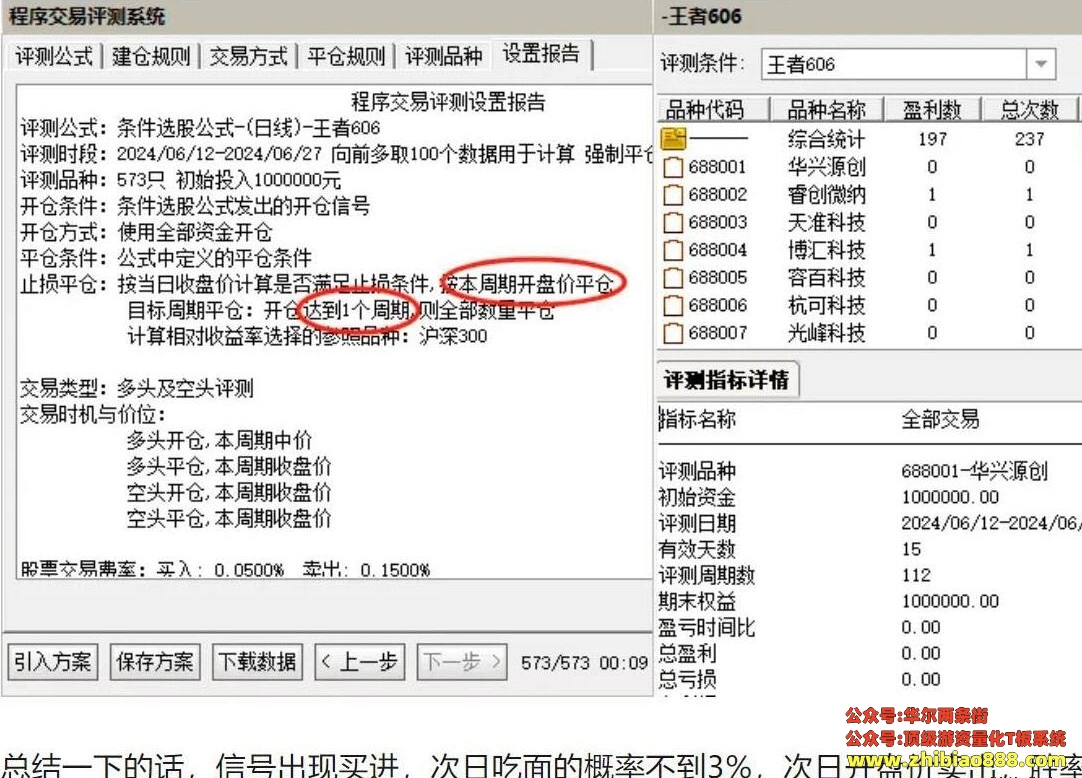Sort by the 盈利数 column header
The height and width of the screenshot is (778, 1082).
point(932,109)
